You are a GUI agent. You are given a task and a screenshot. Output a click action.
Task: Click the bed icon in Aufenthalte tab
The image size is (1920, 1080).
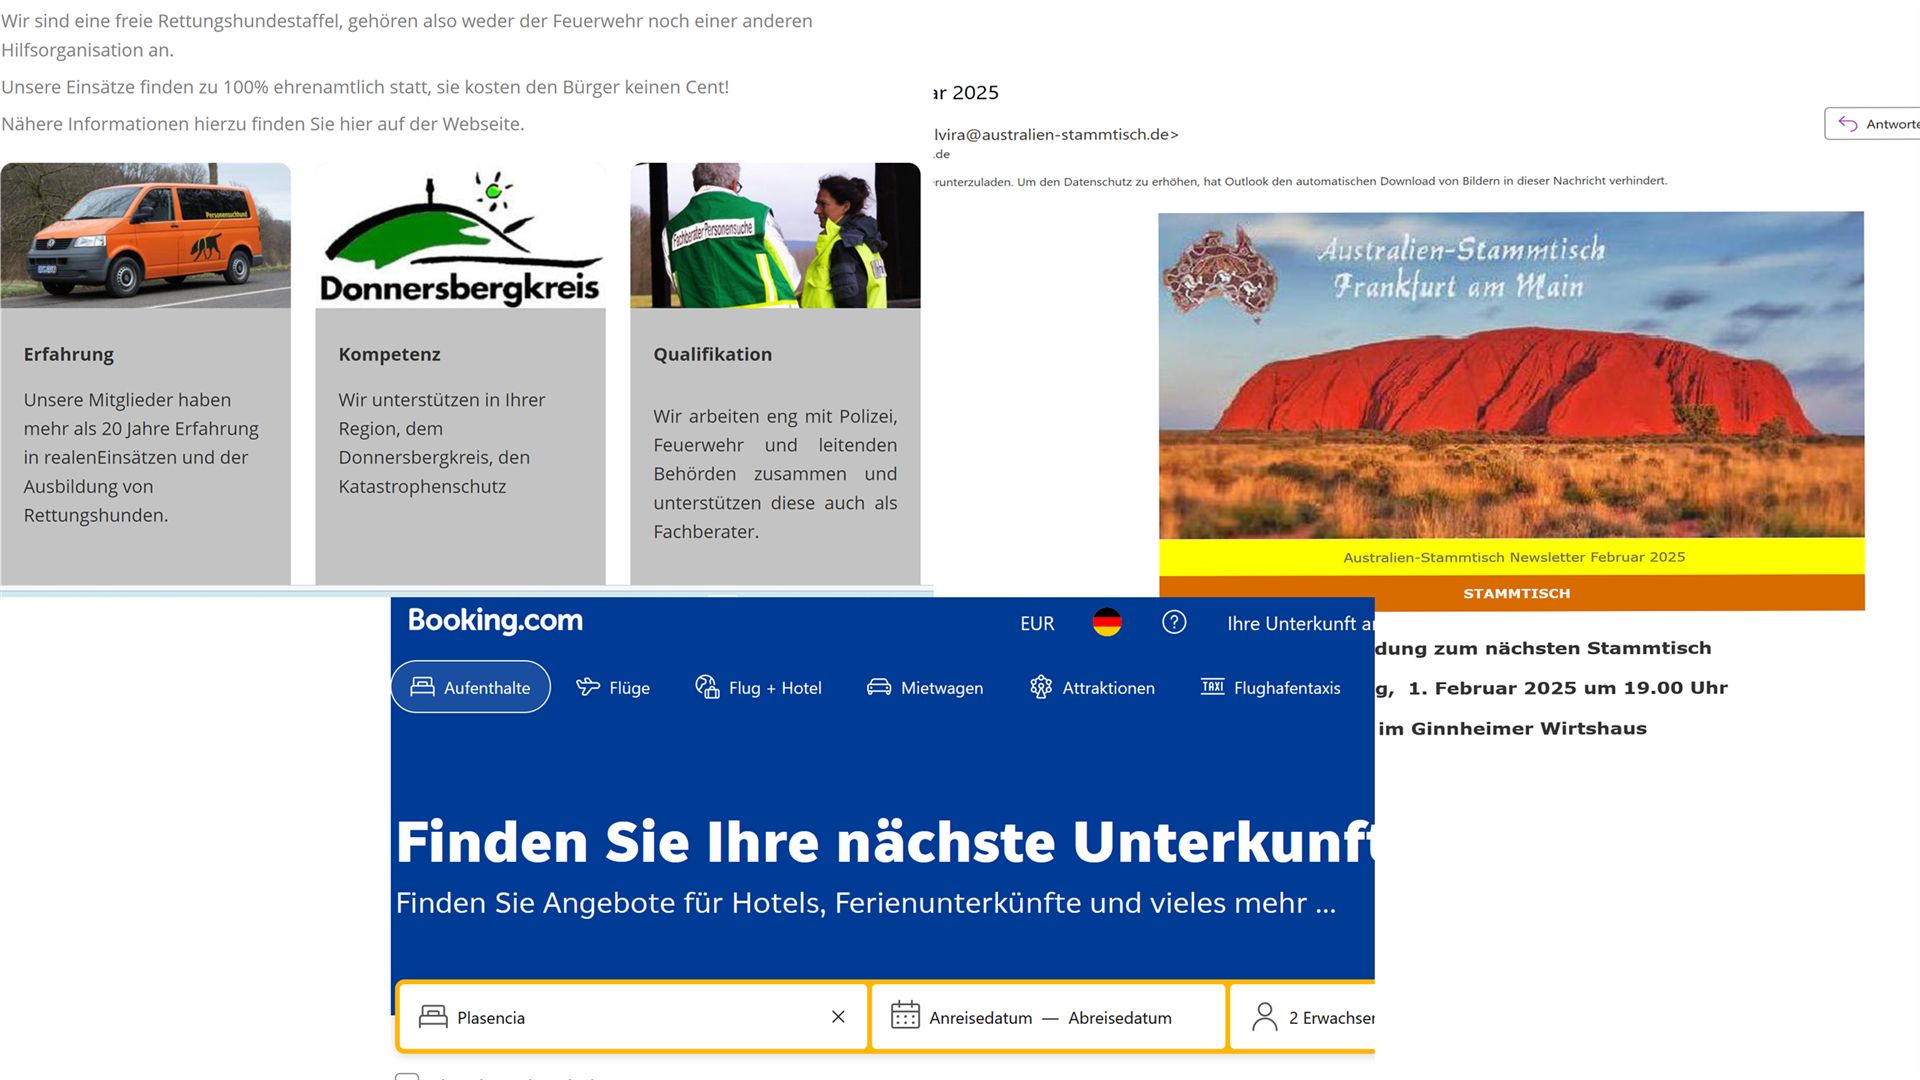[x=422, y=686]
